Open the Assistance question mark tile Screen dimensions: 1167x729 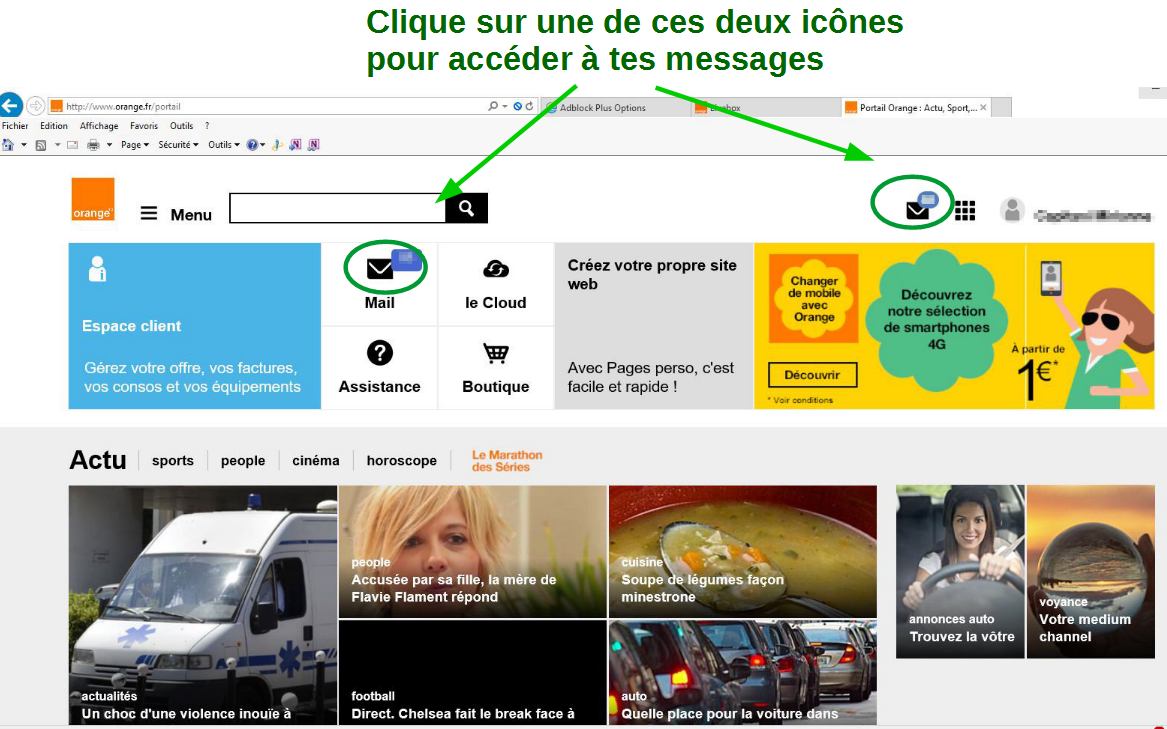(380, 368)
